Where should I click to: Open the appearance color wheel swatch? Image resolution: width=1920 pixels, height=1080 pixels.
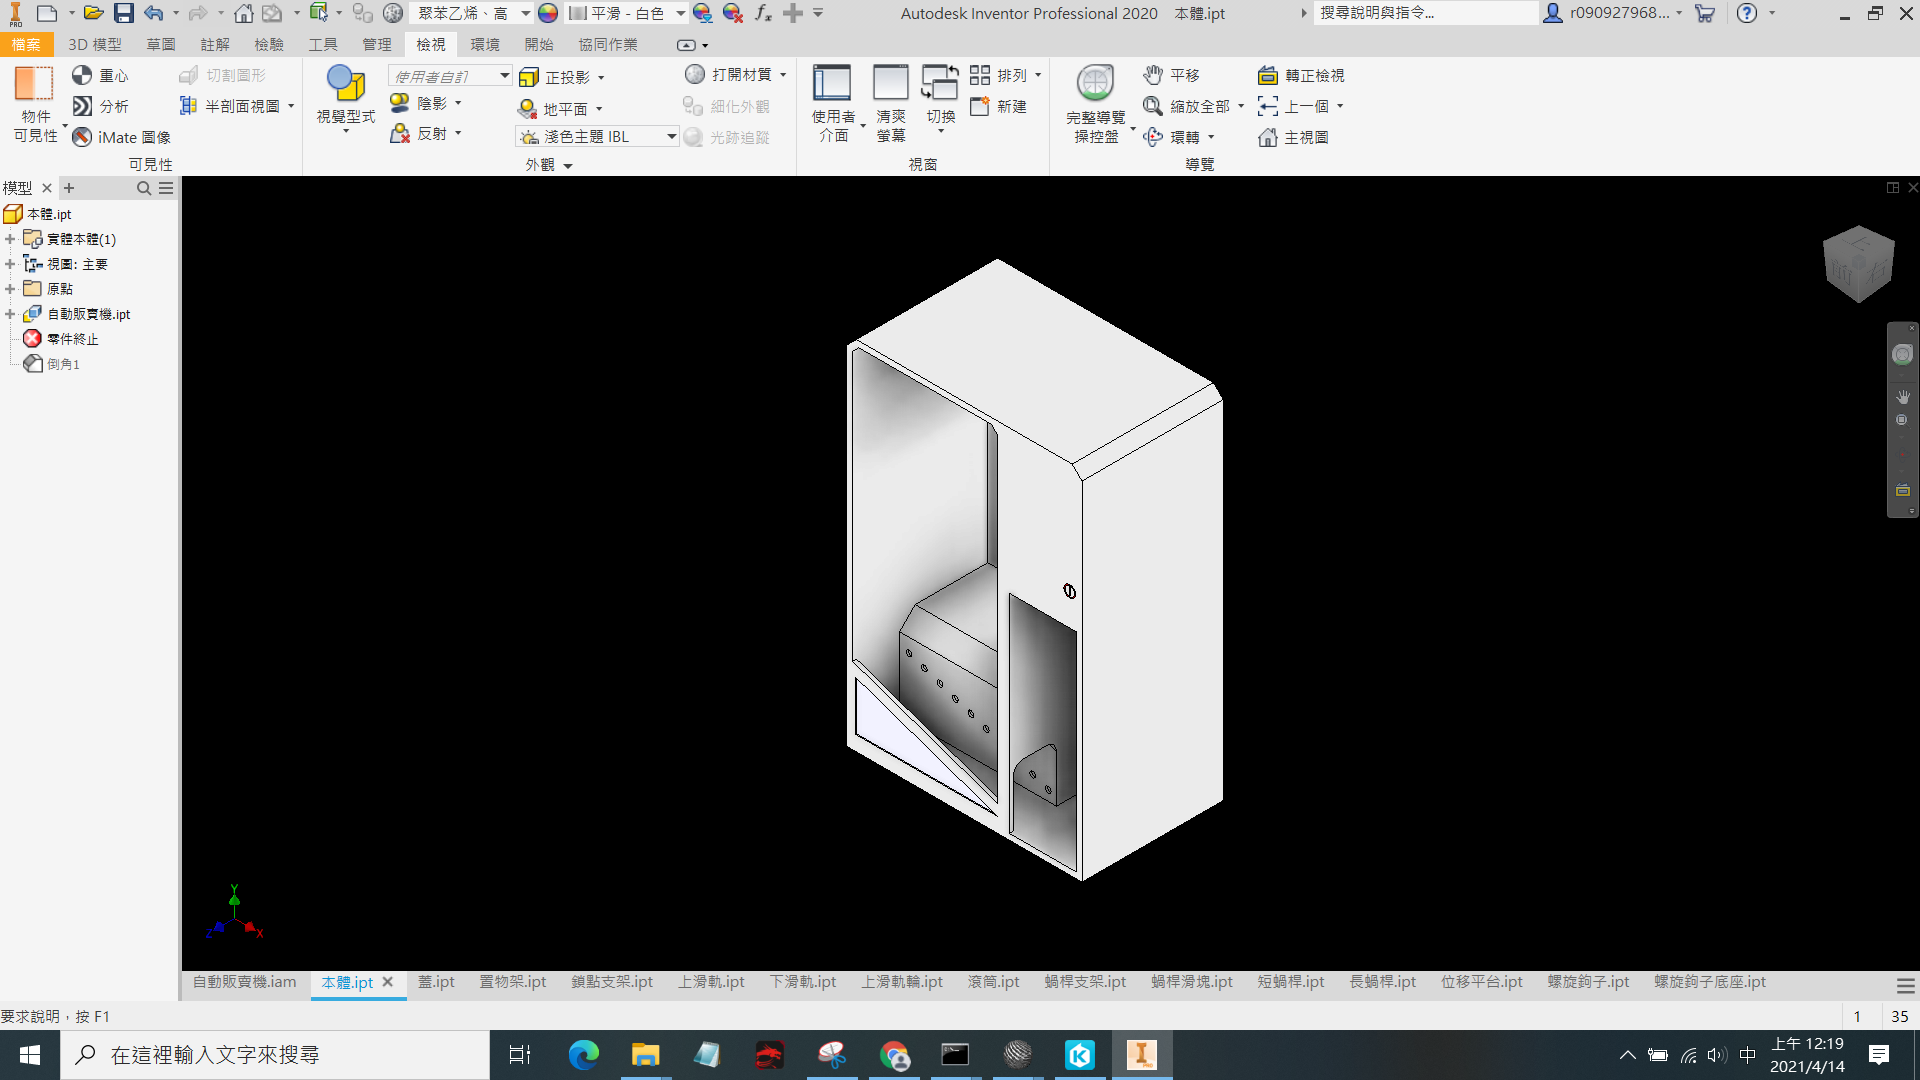pyautogui.click(x=548, y=13)
